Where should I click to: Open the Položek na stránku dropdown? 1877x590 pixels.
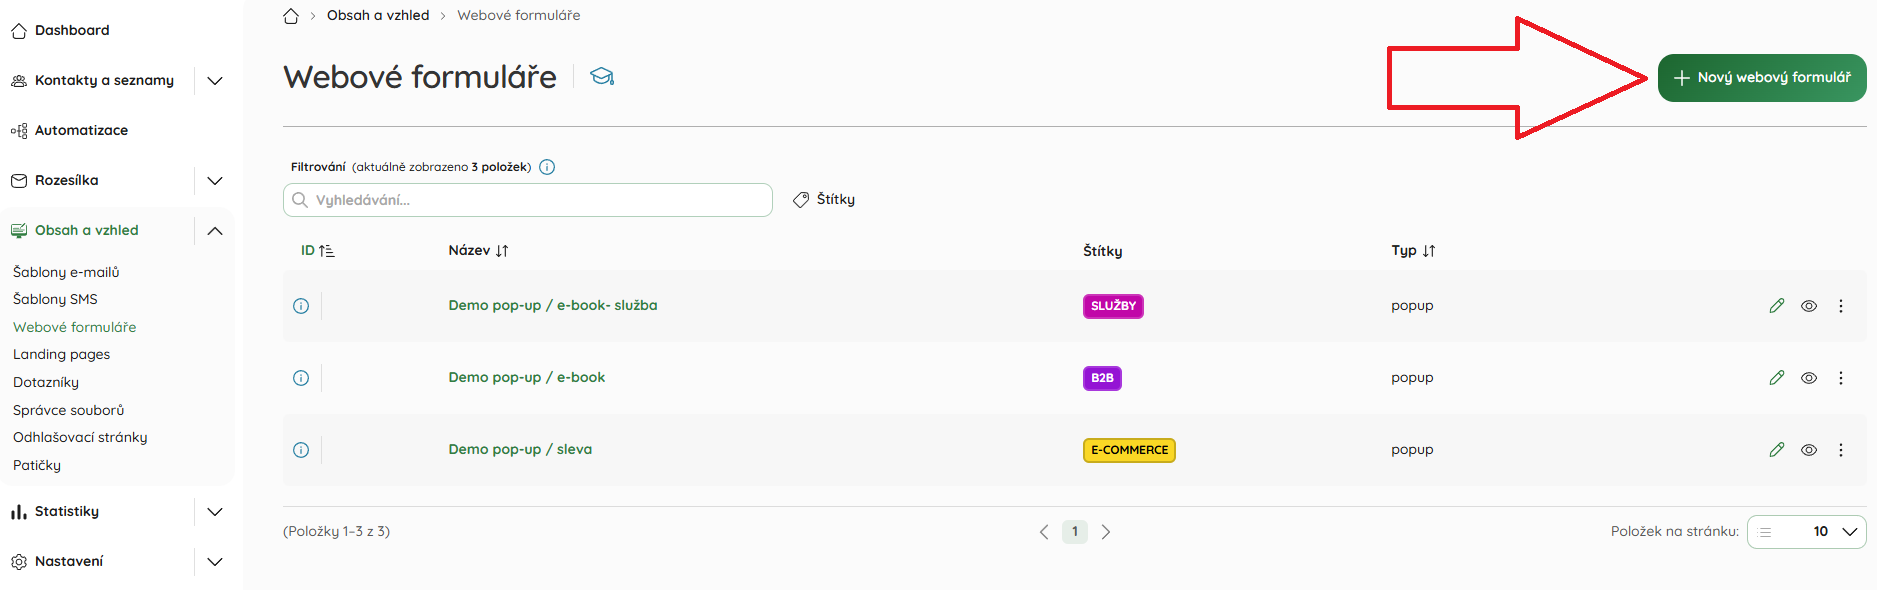1806,532
